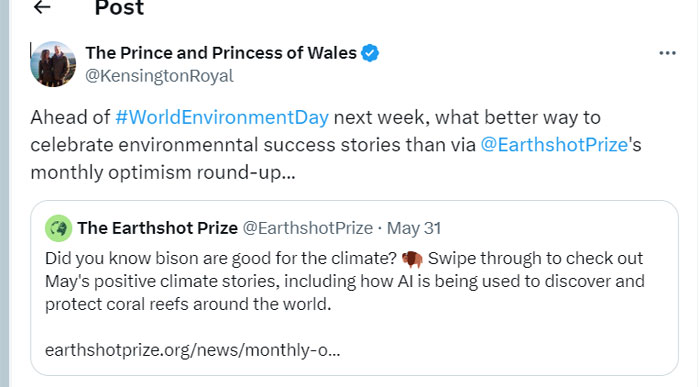700x387 pixels.
Task: Open the @EarthshotPrize mention link
Action: (x=554, y=145)
